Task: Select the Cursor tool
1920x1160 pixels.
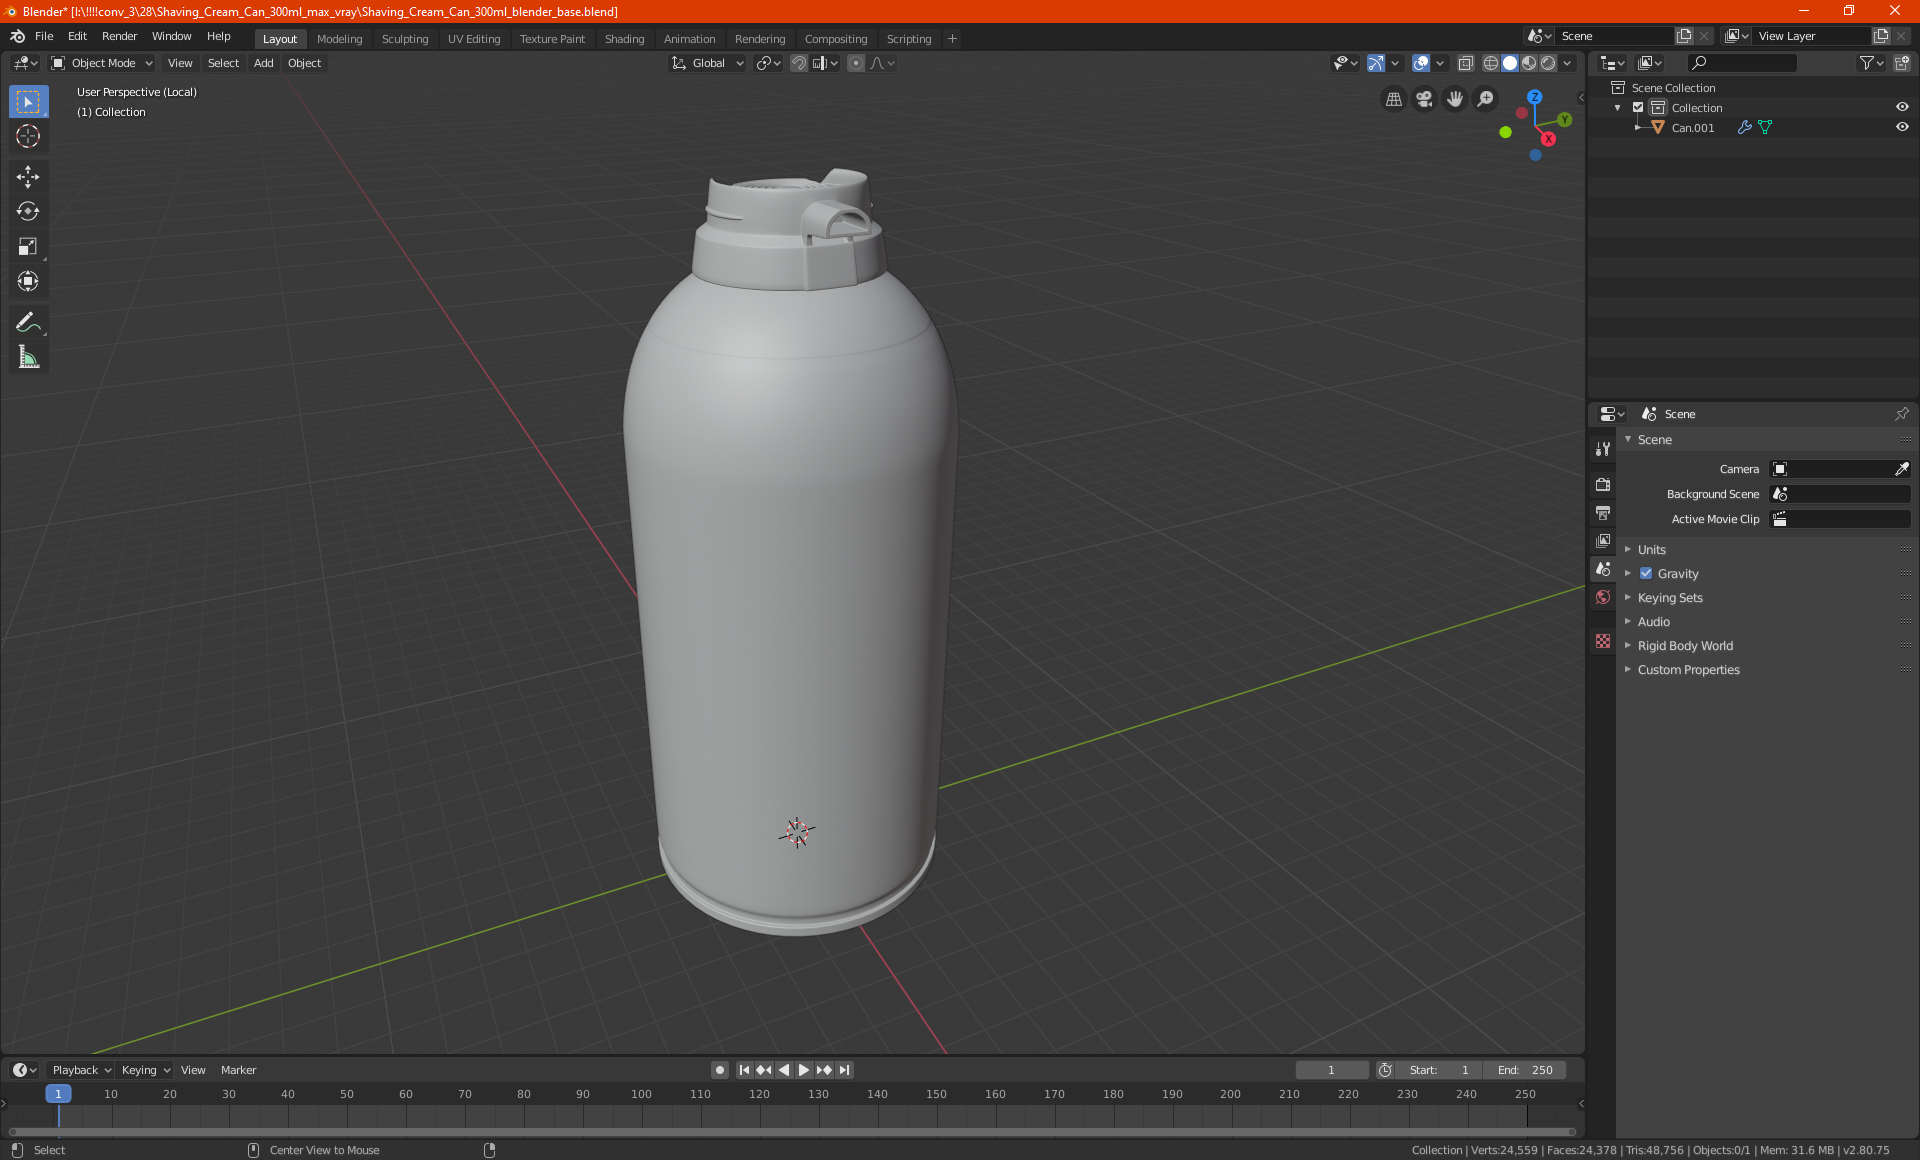Action: (28, 136)
